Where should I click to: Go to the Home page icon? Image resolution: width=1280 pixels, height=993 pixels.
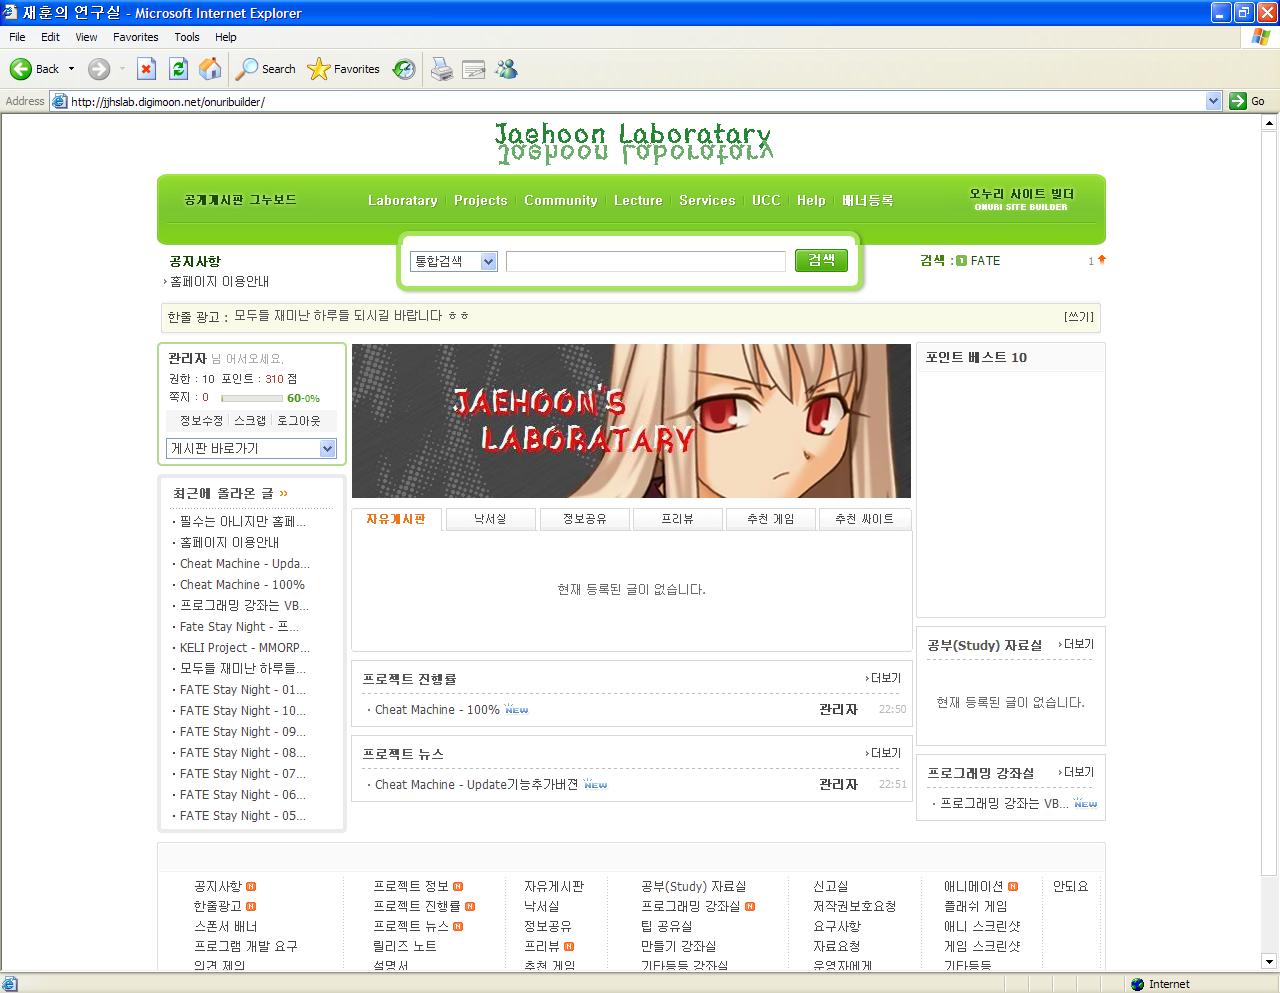coord(210,69)
